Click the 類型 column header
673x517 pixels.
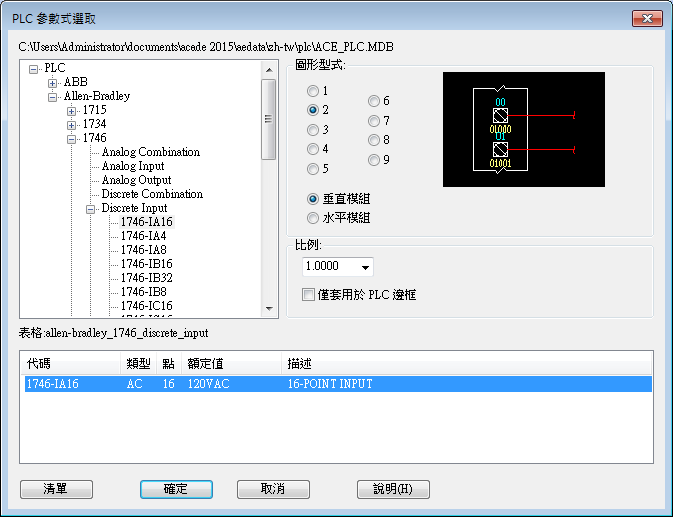pos(139,364)
